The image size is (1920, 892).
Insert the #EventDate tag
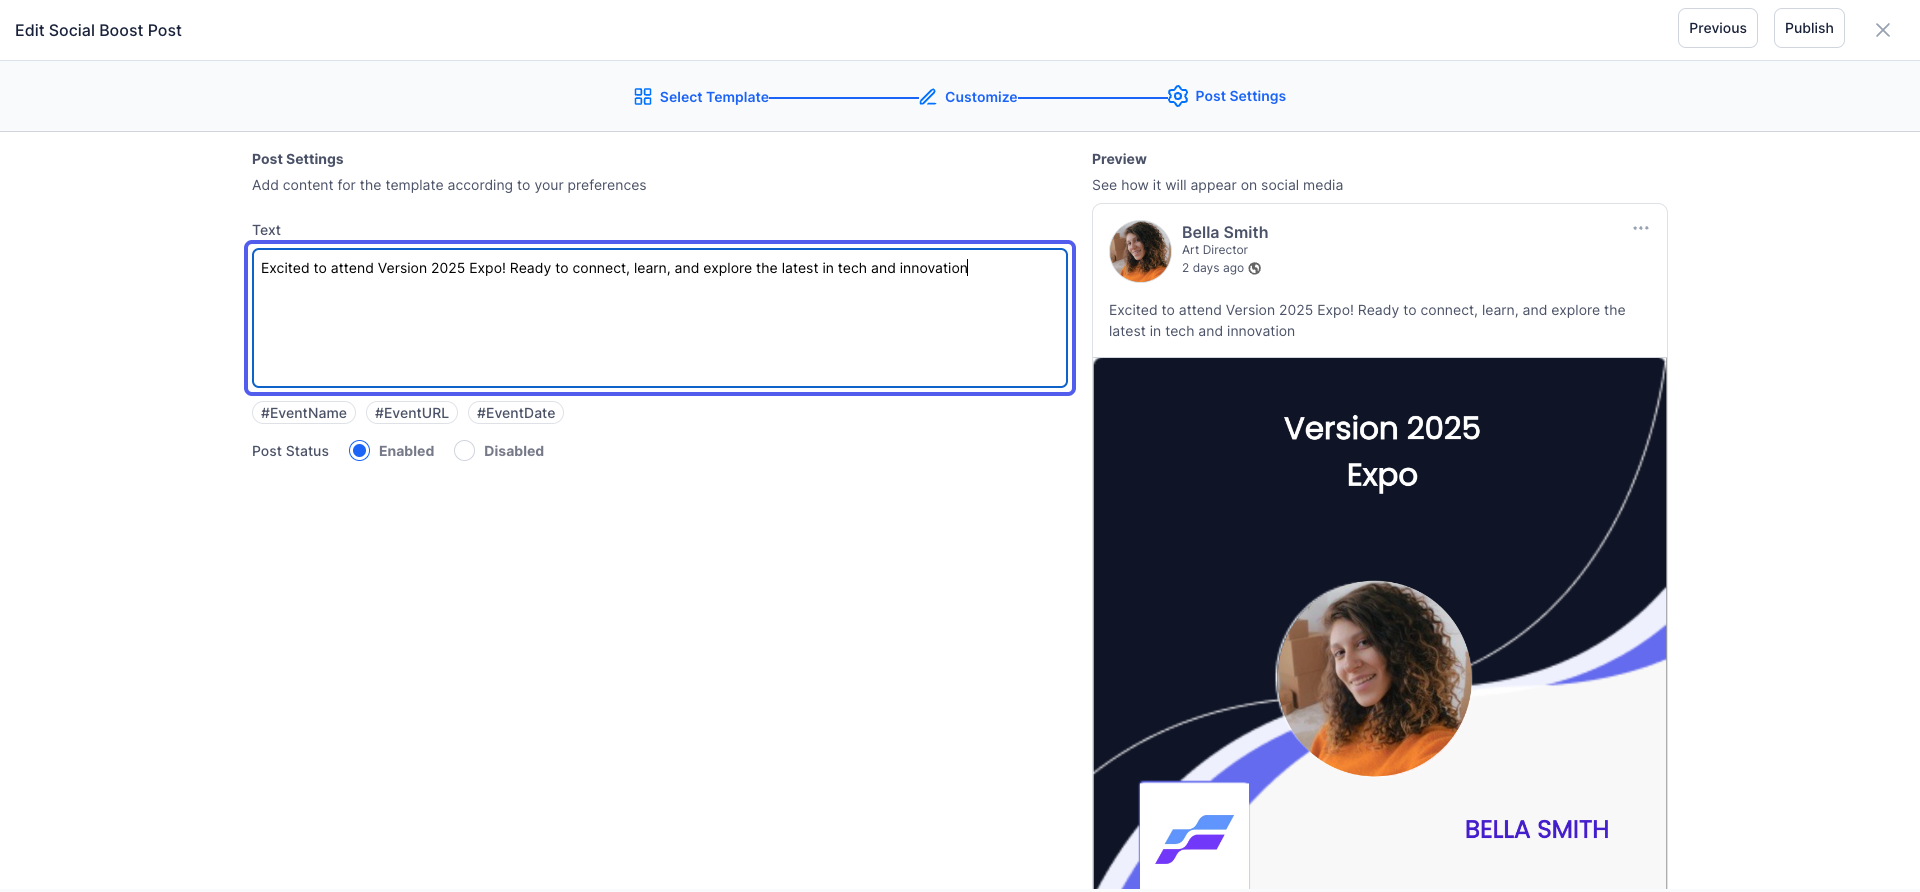[516, 413]
